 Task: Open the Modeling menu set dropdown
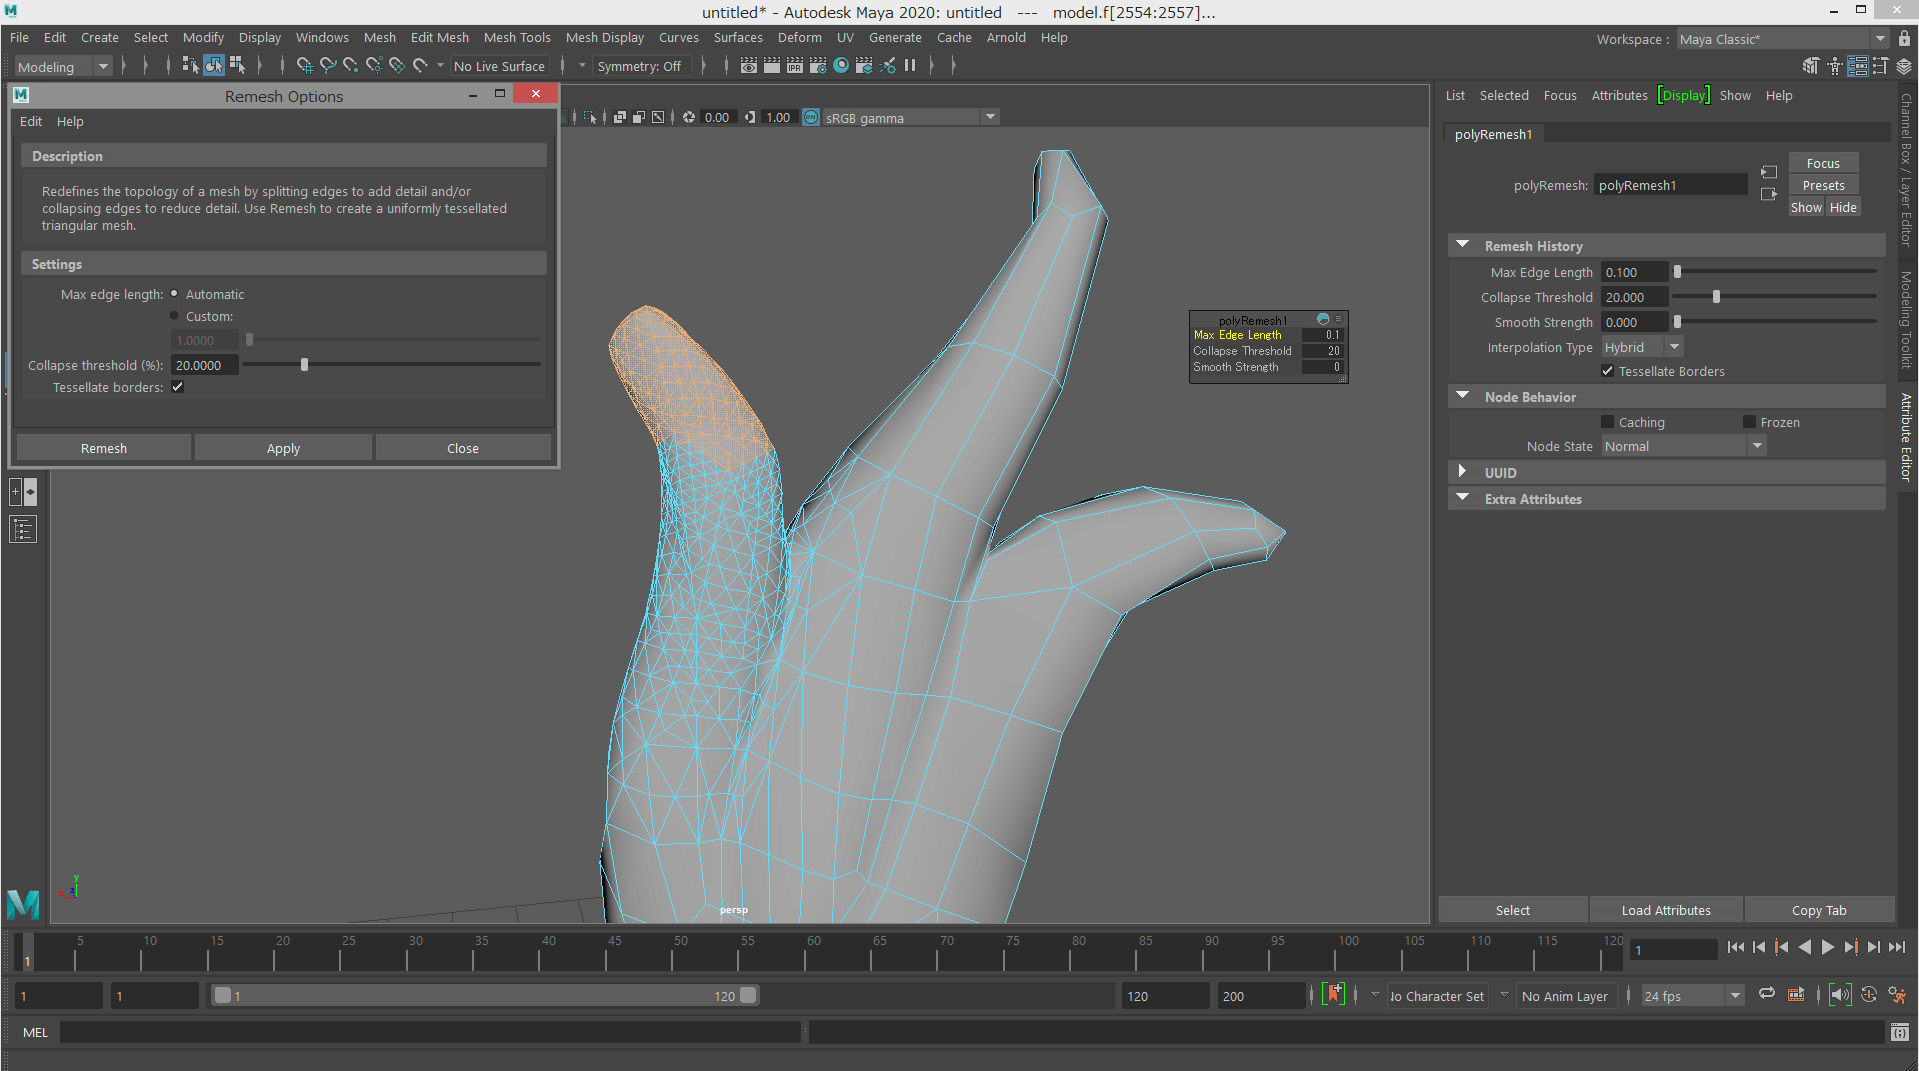63,66
